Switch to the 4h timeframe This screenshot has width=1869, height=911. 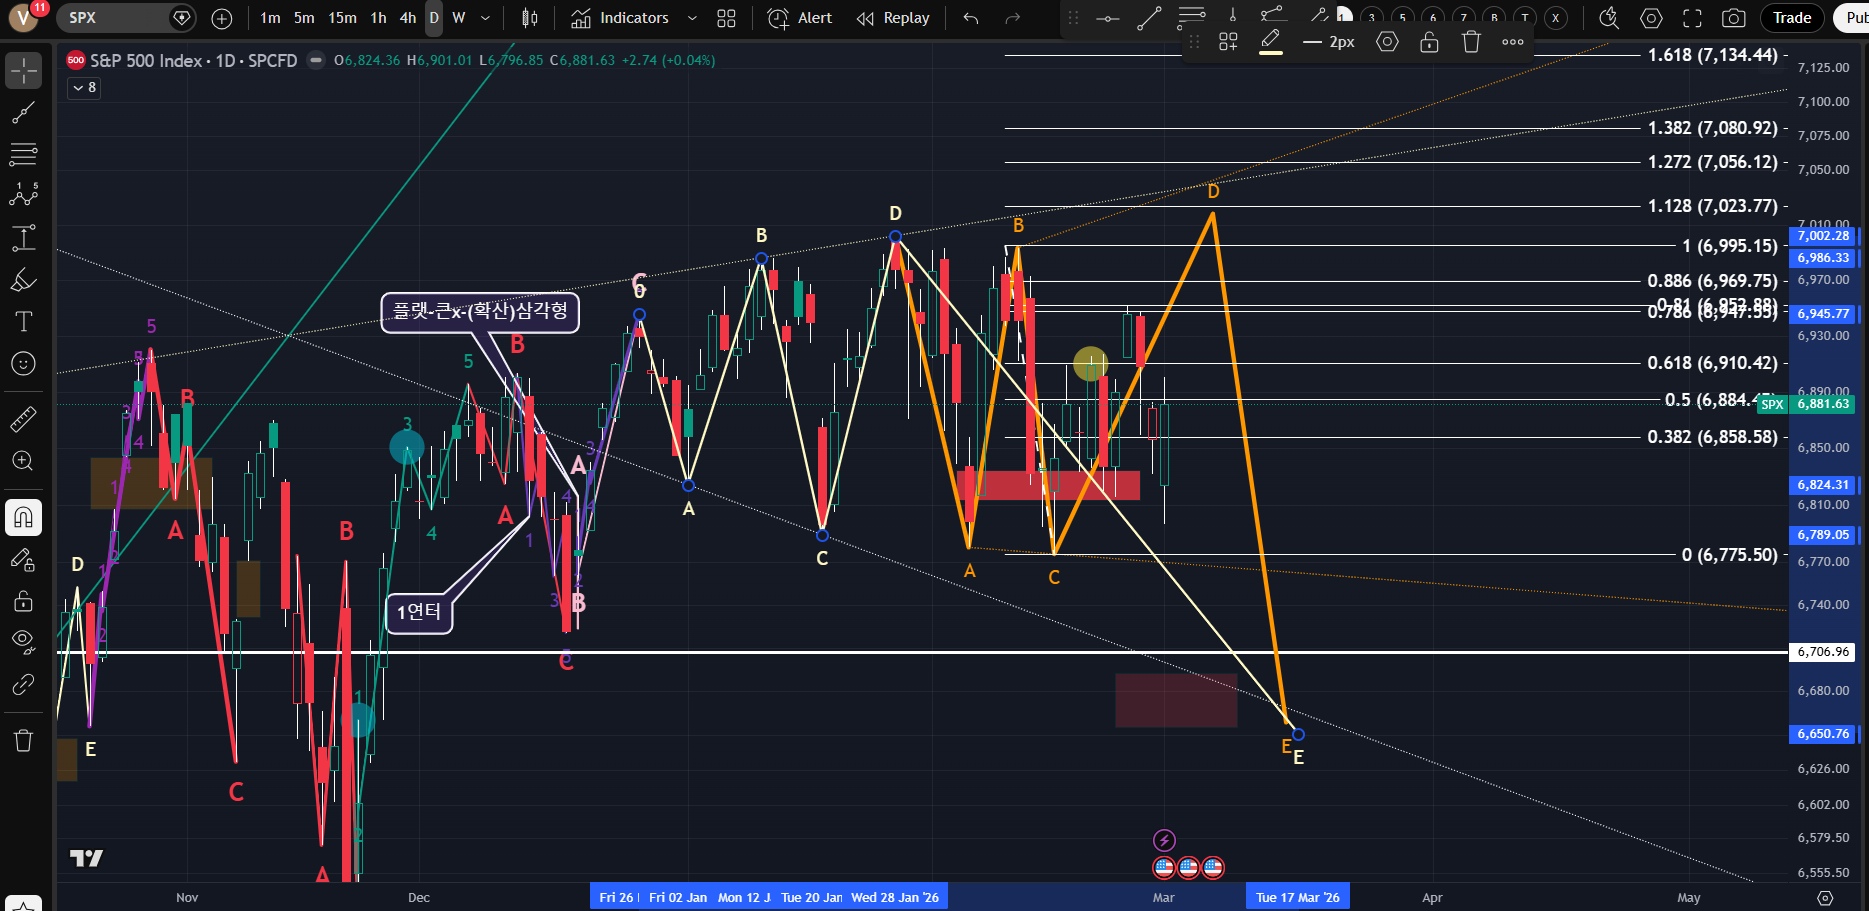click(x=408, y=18)
